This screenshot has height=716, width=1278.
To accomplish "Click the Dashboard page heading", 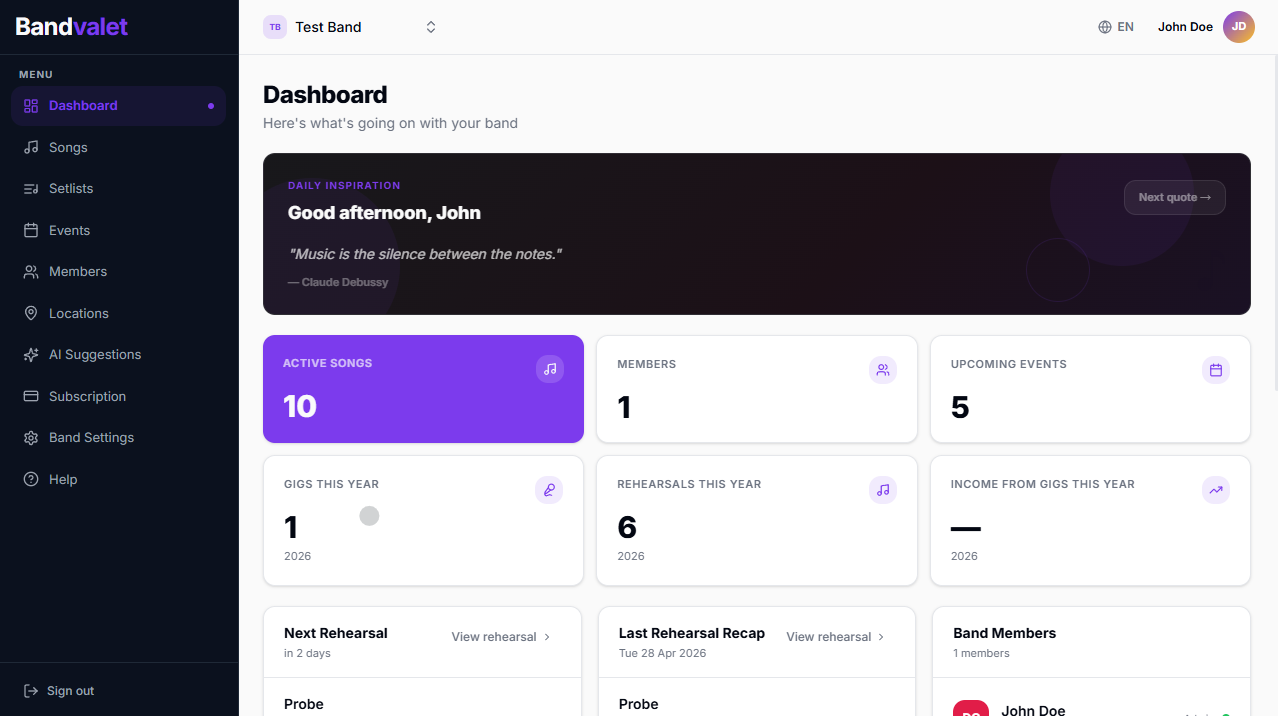I will pyautogui.click(x=325, y=95).
